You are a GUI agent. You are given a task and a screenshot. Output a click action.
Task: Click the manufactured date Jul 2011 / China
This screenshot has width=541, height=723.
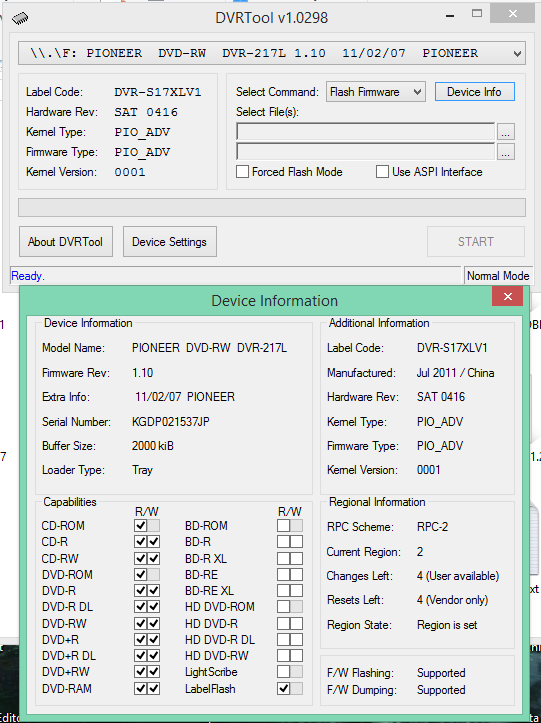[456, 373]
